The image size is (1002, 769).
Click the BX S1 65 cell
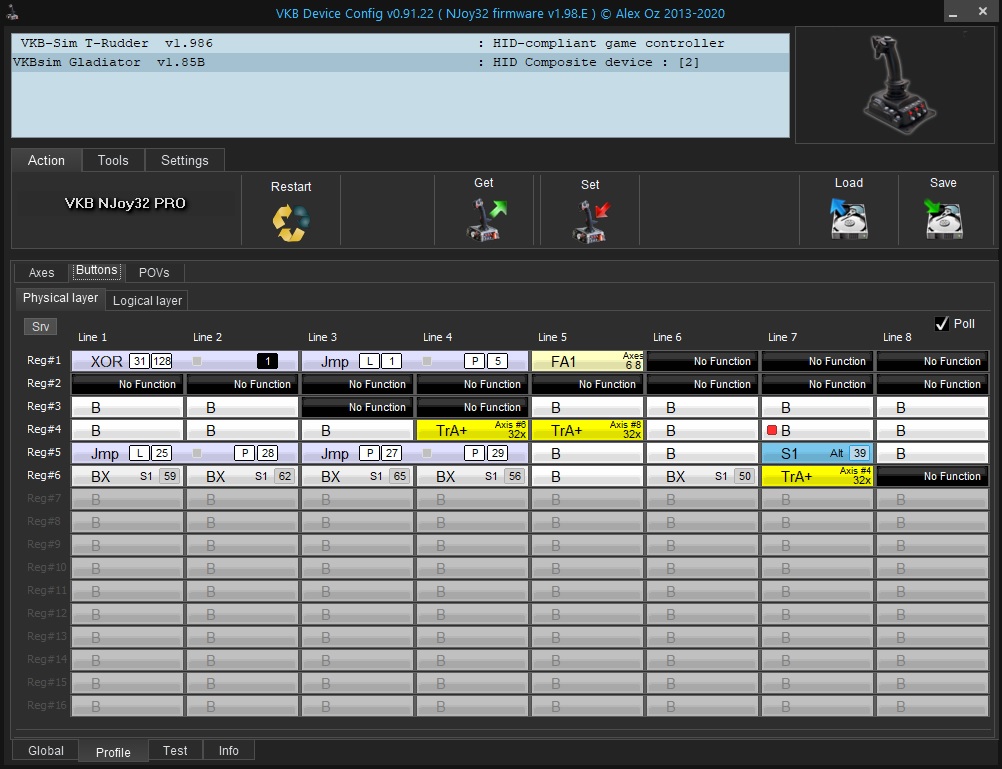357,476
